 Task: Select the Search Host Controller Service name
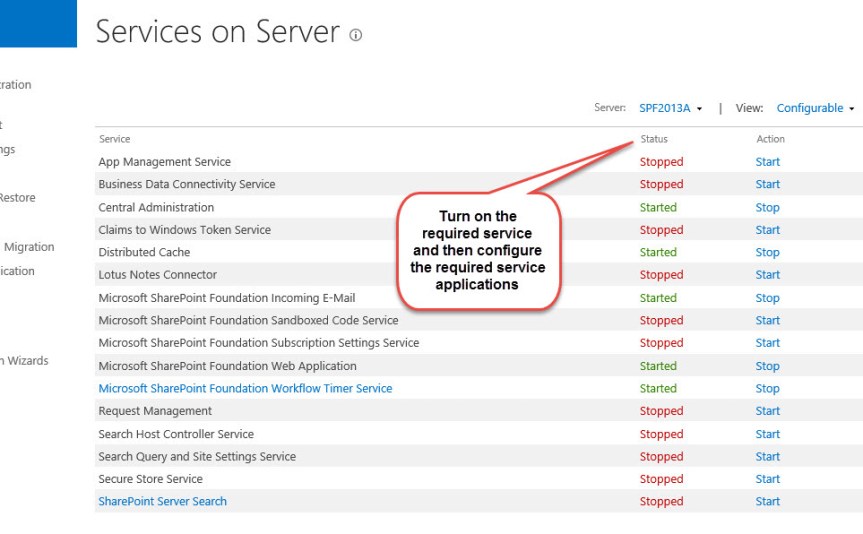[x=176, y=434]
